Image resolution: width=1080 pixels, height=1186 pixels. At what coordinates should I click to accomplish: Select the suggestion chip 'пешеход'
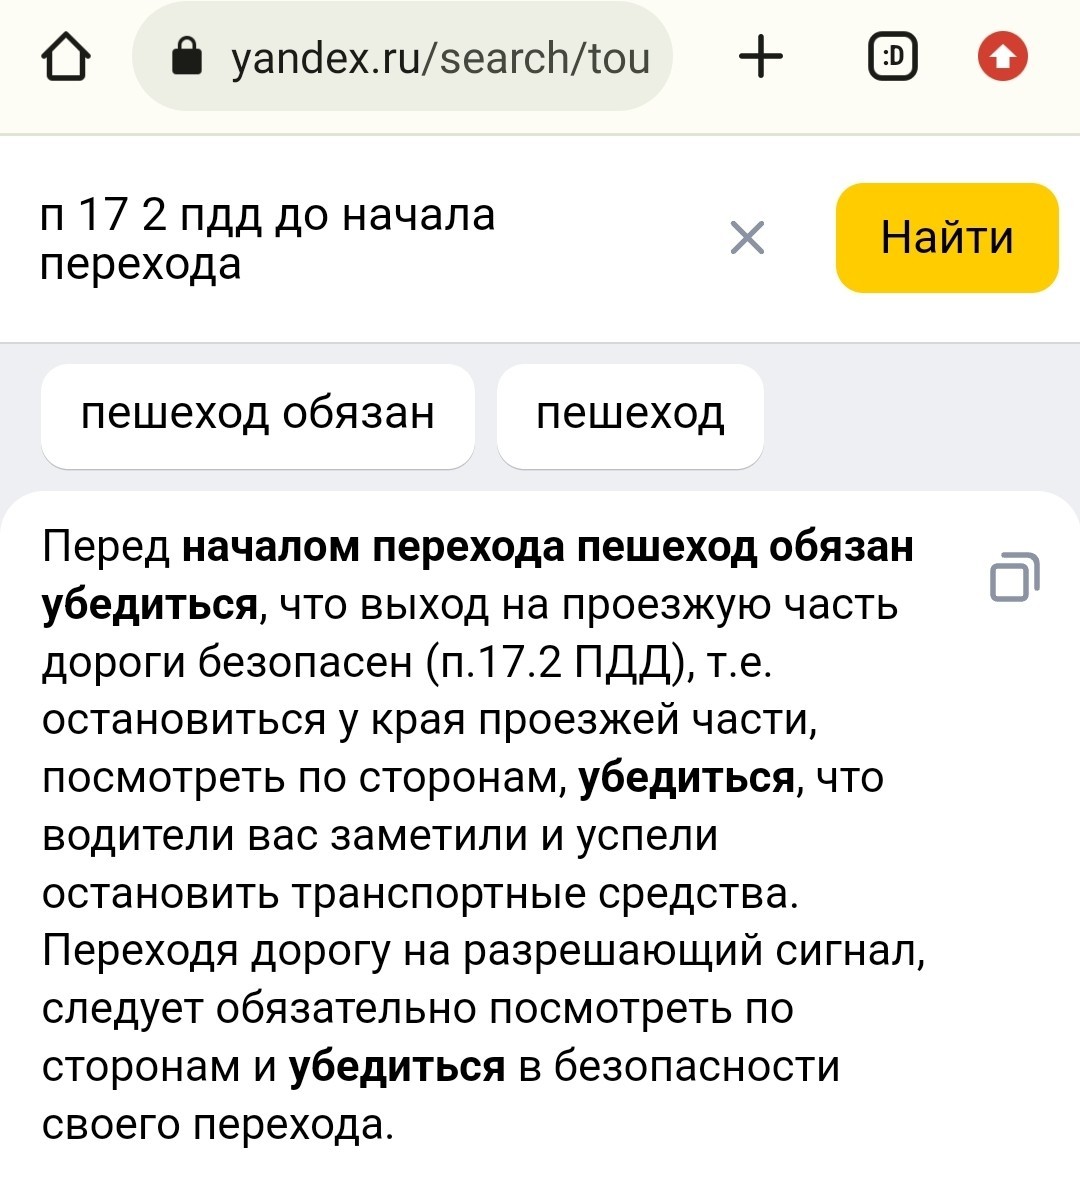(x=630, y=416)
